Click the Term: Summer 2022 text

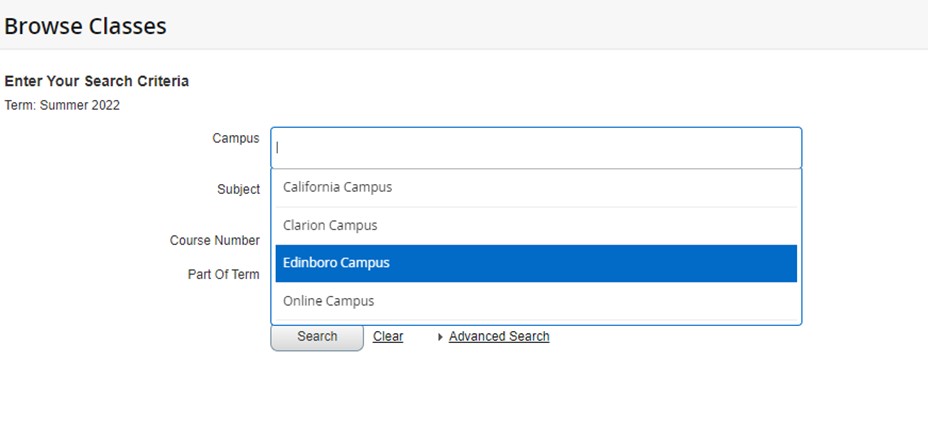62,105
